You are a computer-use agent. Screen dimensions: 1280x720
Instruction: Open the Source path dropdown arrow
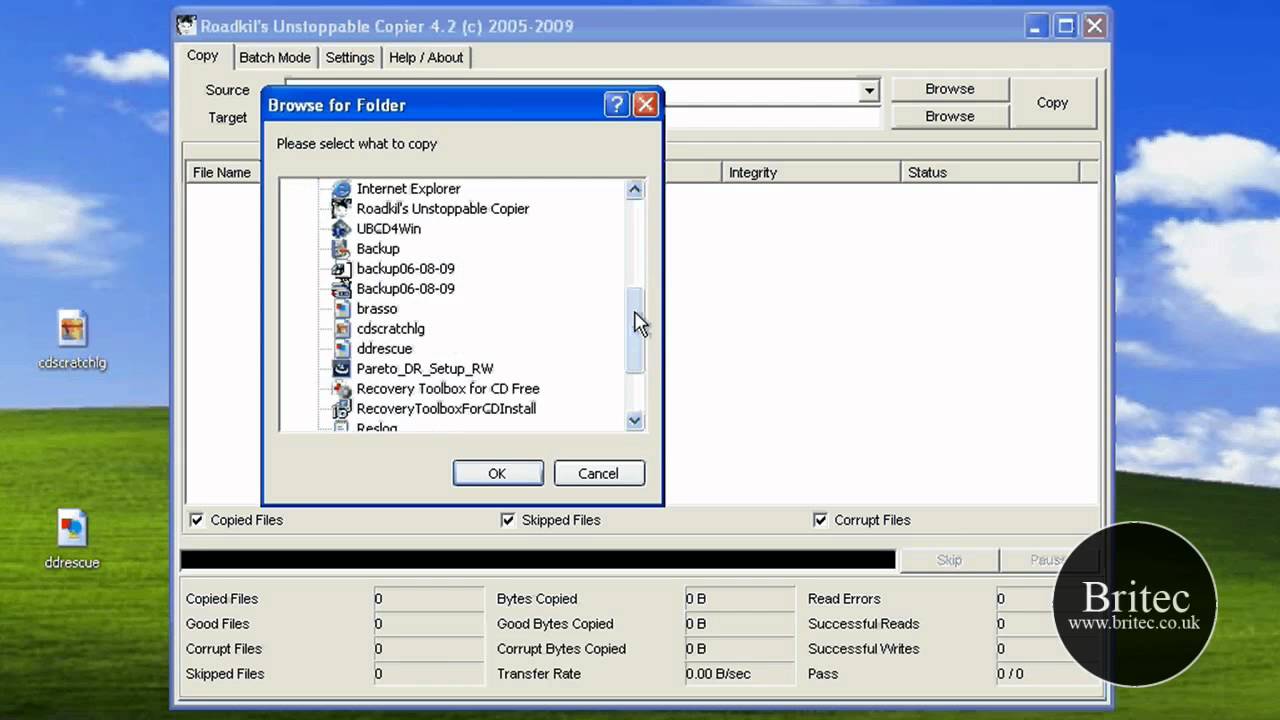coord(869,91)
